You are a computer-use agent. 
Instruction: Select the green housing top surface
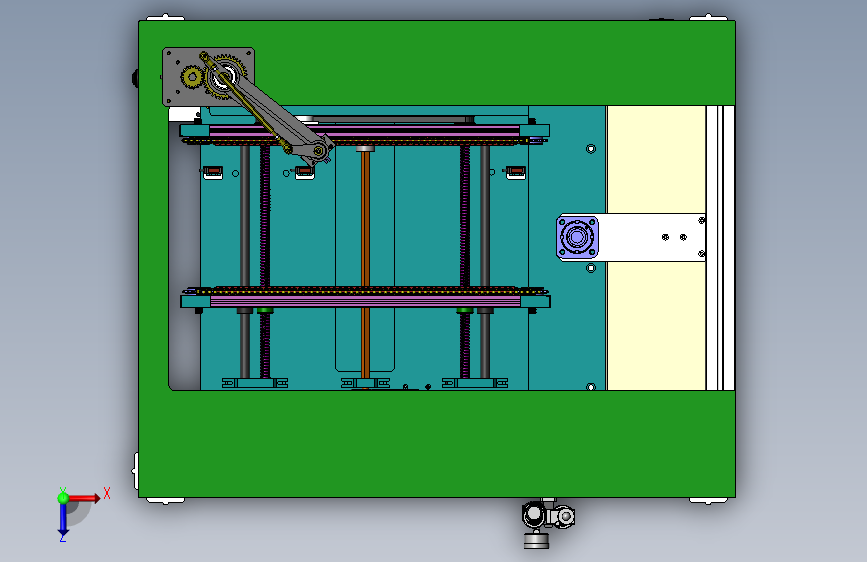tap(437, 443)
